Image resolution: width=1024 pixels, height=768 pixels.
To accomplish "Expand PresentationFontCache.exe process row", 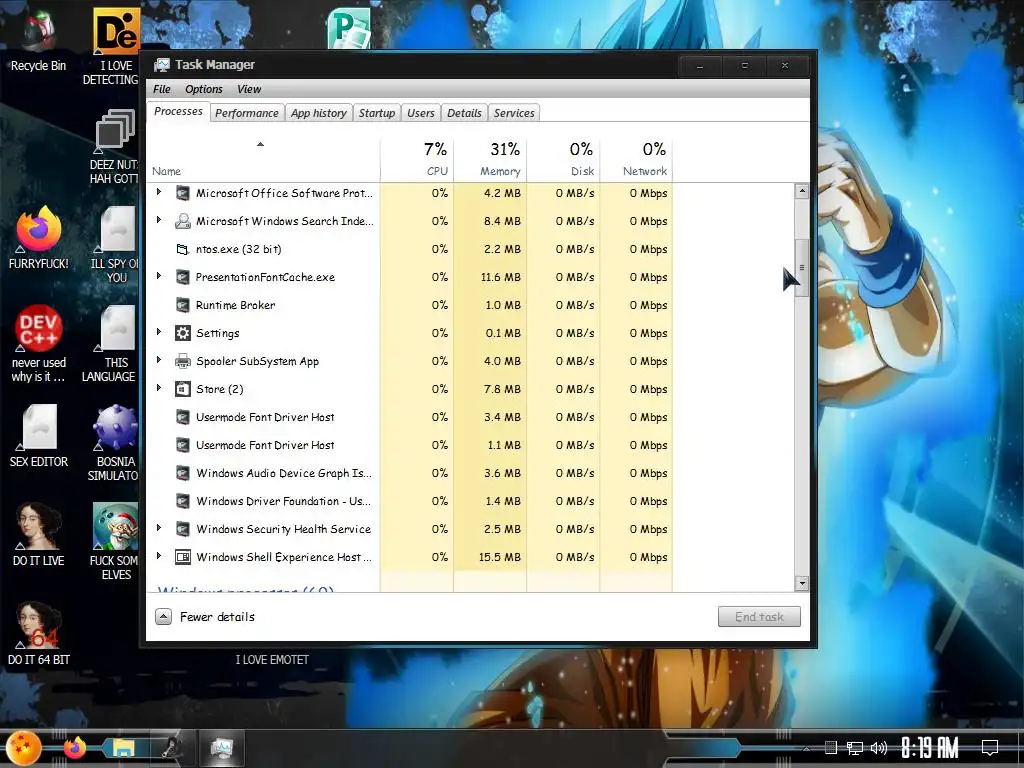I will (159, 276).
